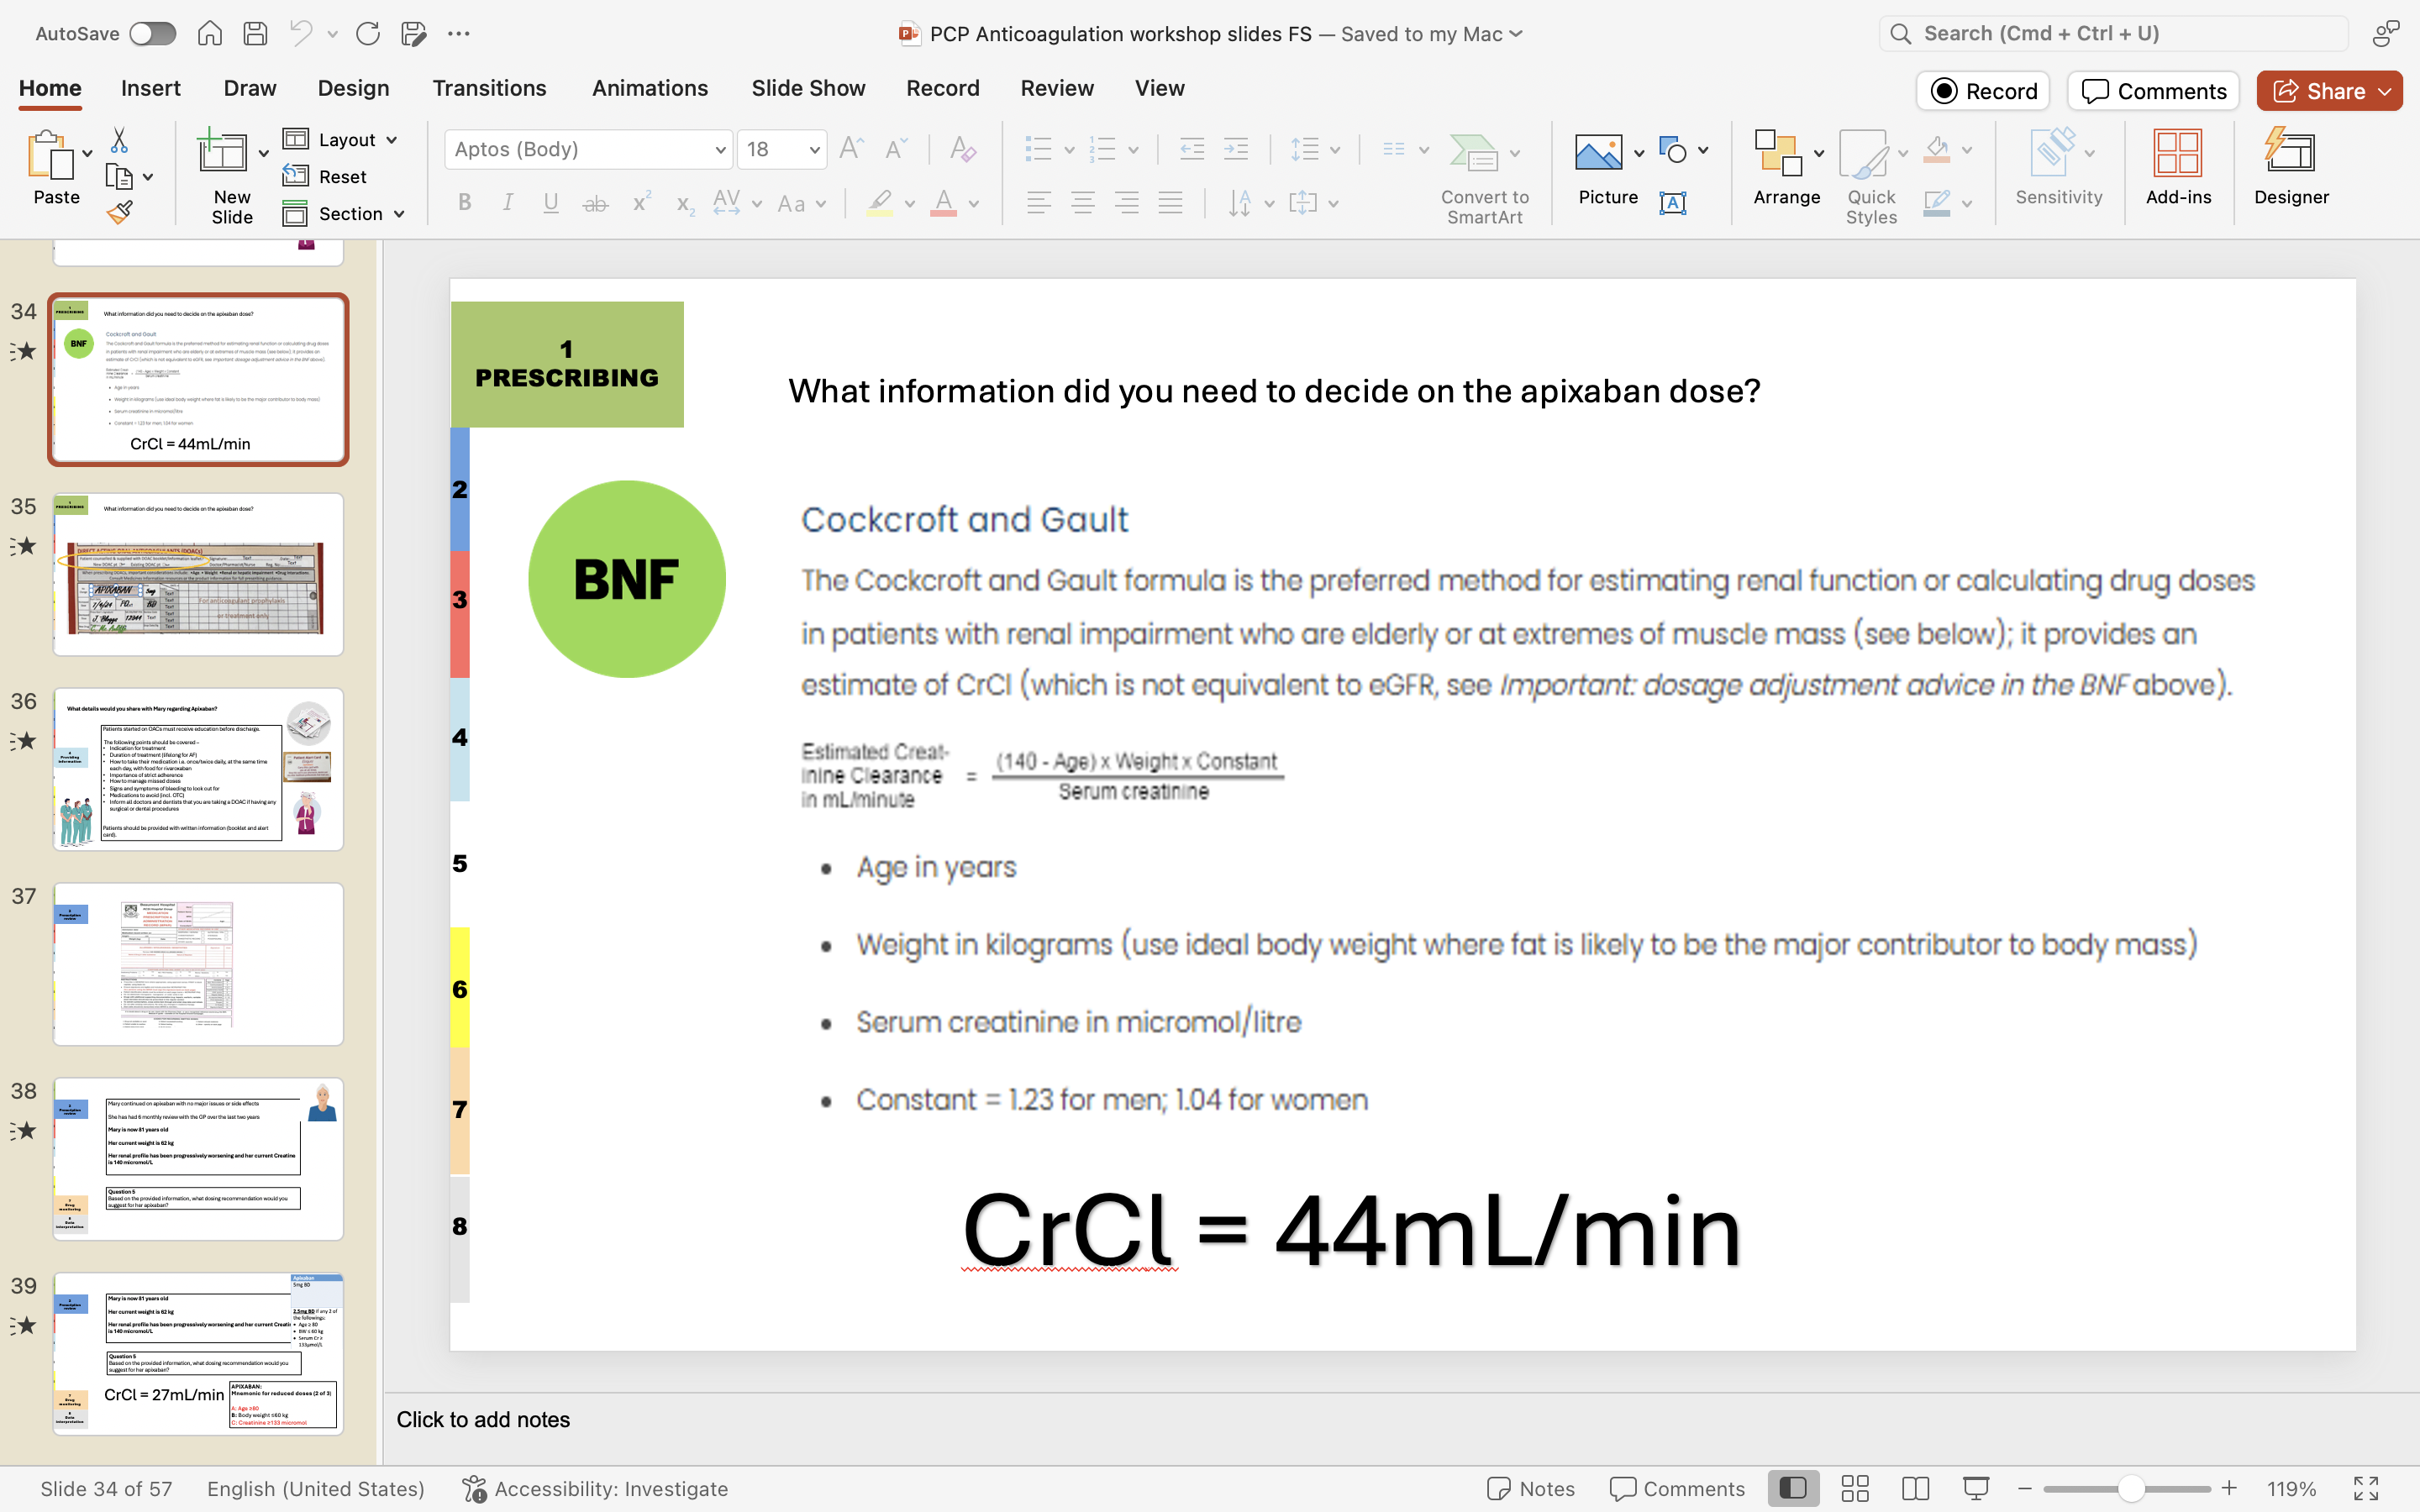This screenshot has width=2420, height=1512.
Task: Expand the document title dropdown chevron
Action: point(1516,33)
